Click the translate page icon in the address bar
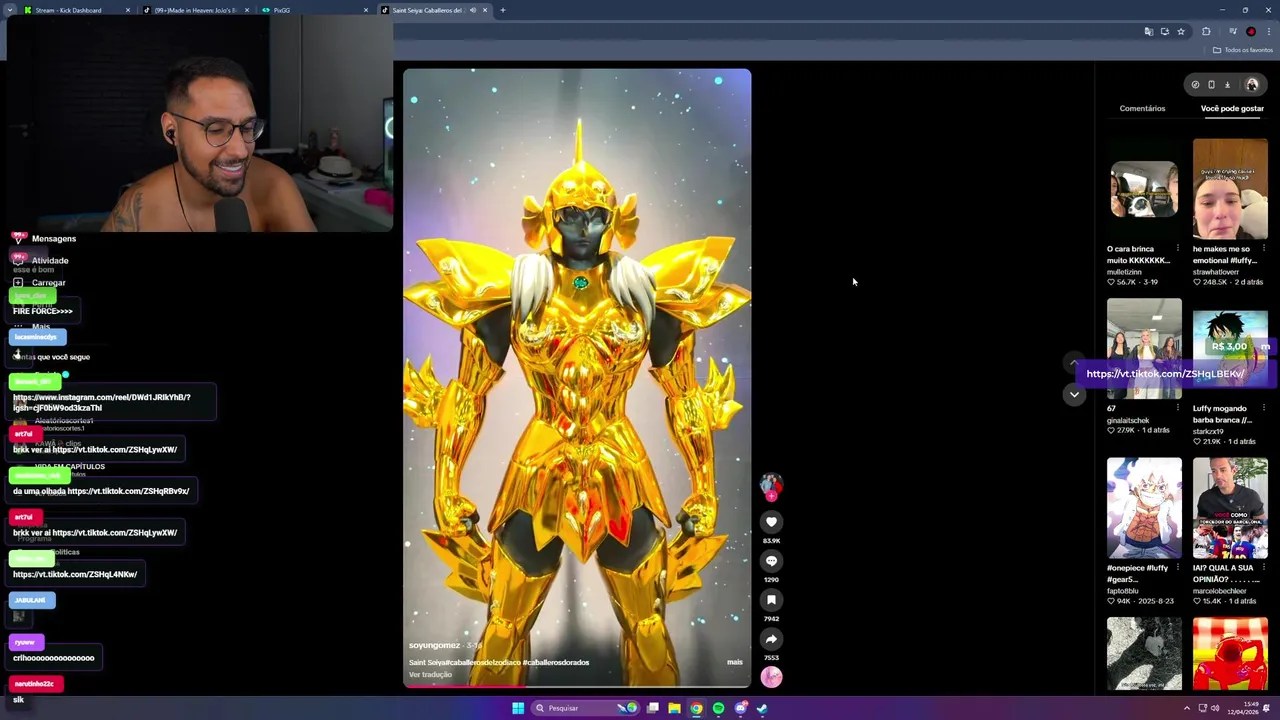Screen dimensions: 1280x720 point(1148,31)
